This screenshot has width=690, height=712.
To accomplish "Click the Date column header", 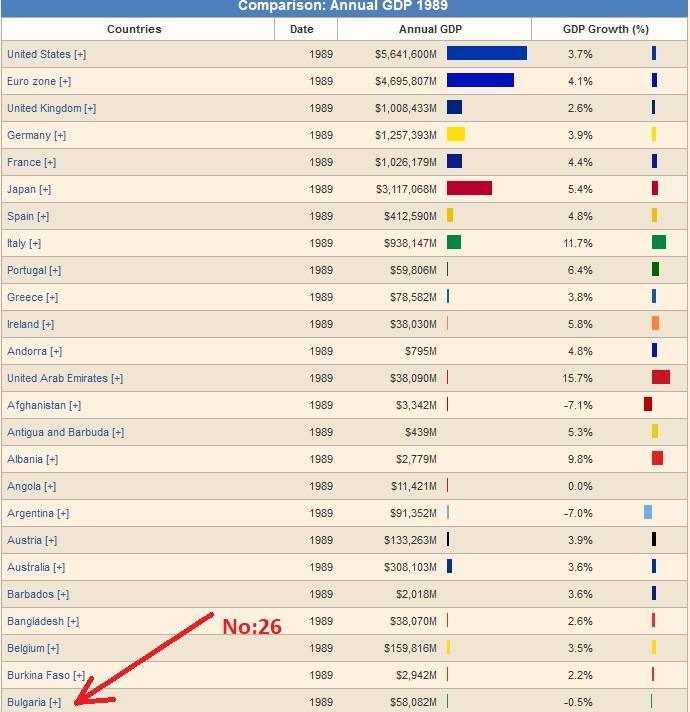I will click(302, 29).
